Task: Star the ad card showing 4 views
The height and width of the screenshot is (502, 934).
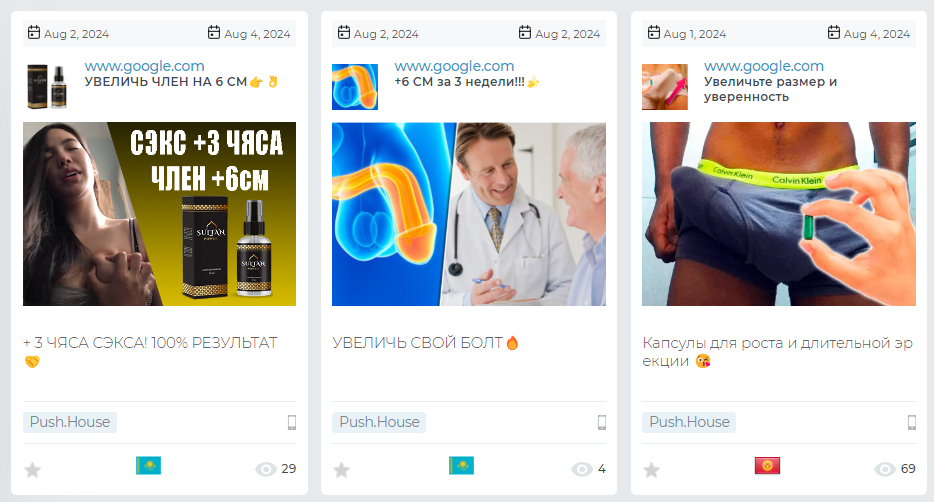Action: coord(341,470)
